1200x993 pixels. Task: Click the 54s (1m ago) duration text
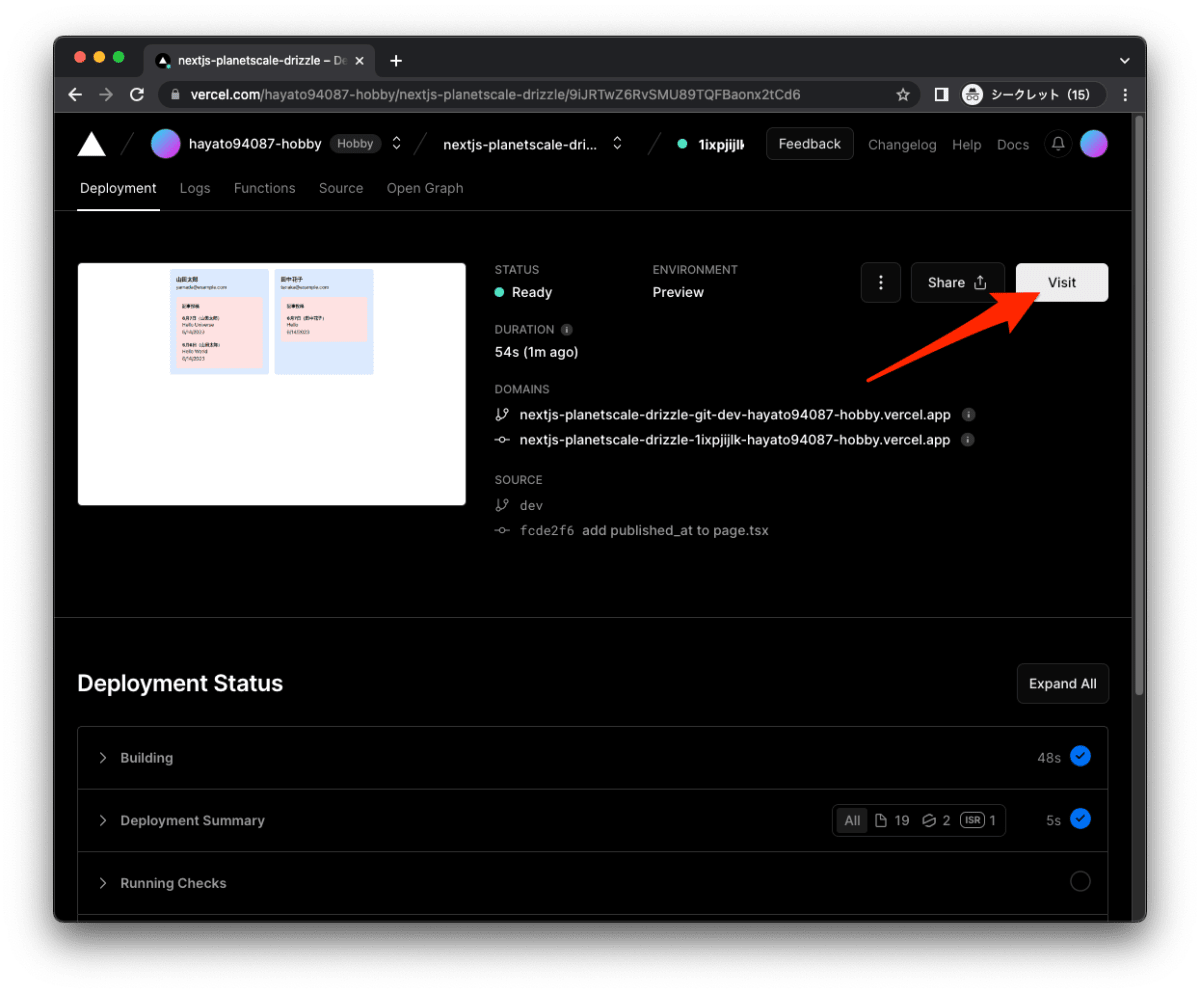(x=536, y=352)
